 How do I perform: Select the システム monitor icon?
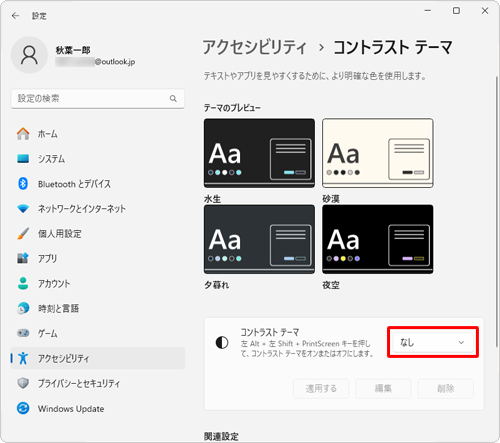23,159
